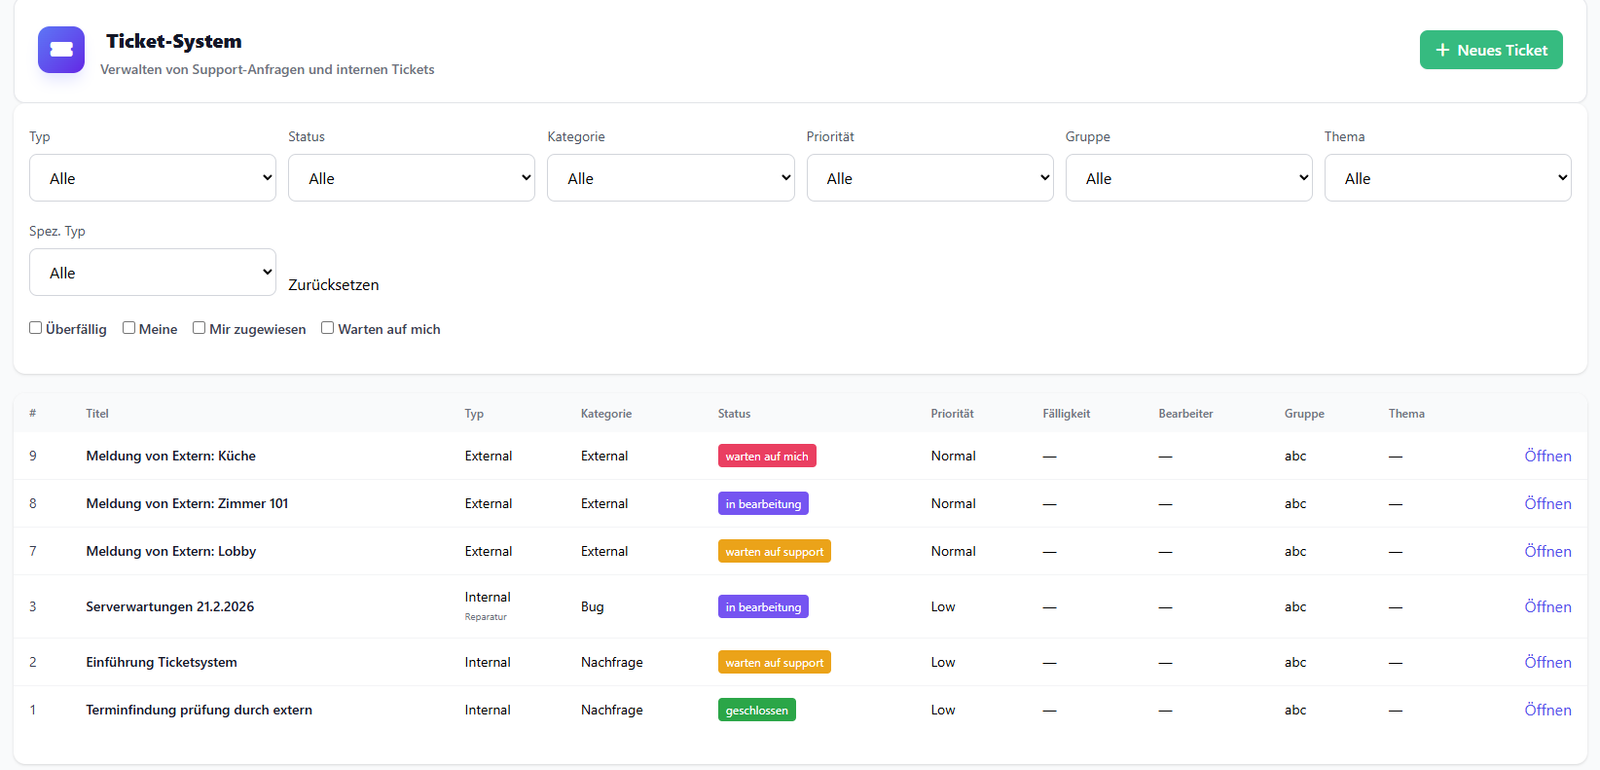The height and width of the screenshot is (770, 1600).
Task: Expand the Gruppe filter dropdown
Action: tap(1188, 178)
